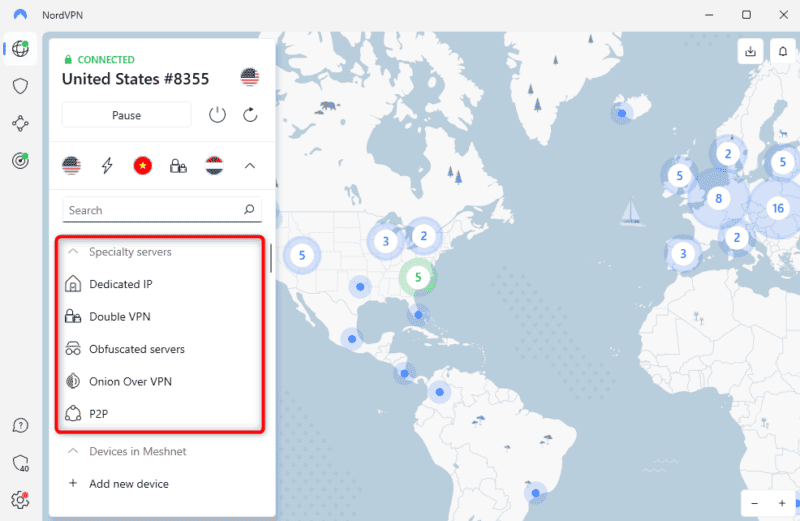800x521 pixels.
Task: Click the reconnect refresh icon
Action: [x=250, y=115]
